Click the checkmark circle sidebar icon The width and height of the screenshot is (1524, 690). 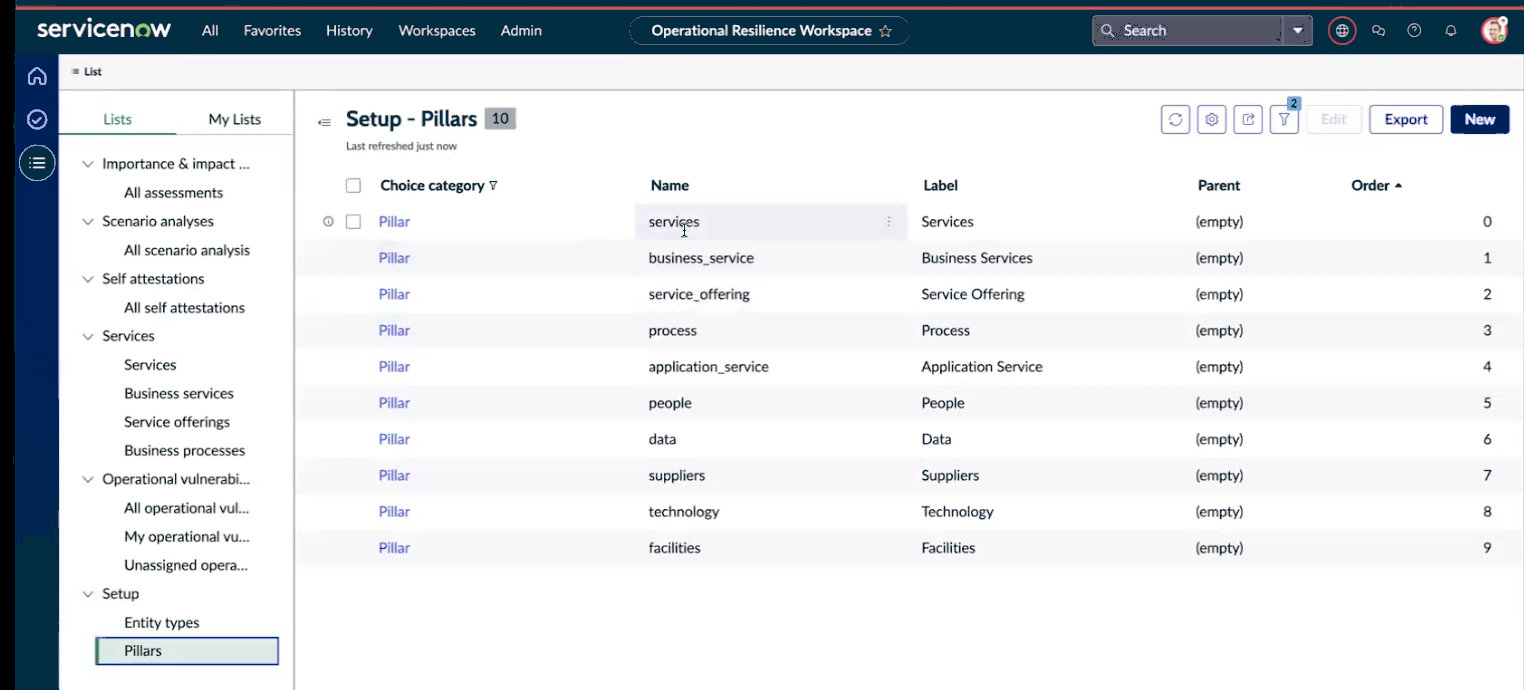[37, 120]
